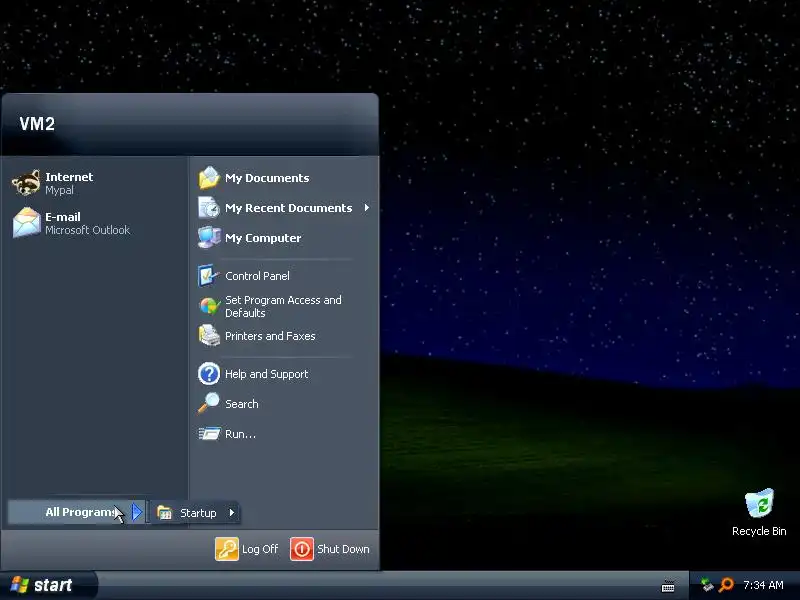Click the Control Panel icon
The width and height of the screenshot is (800, 600).
[209, 276]
